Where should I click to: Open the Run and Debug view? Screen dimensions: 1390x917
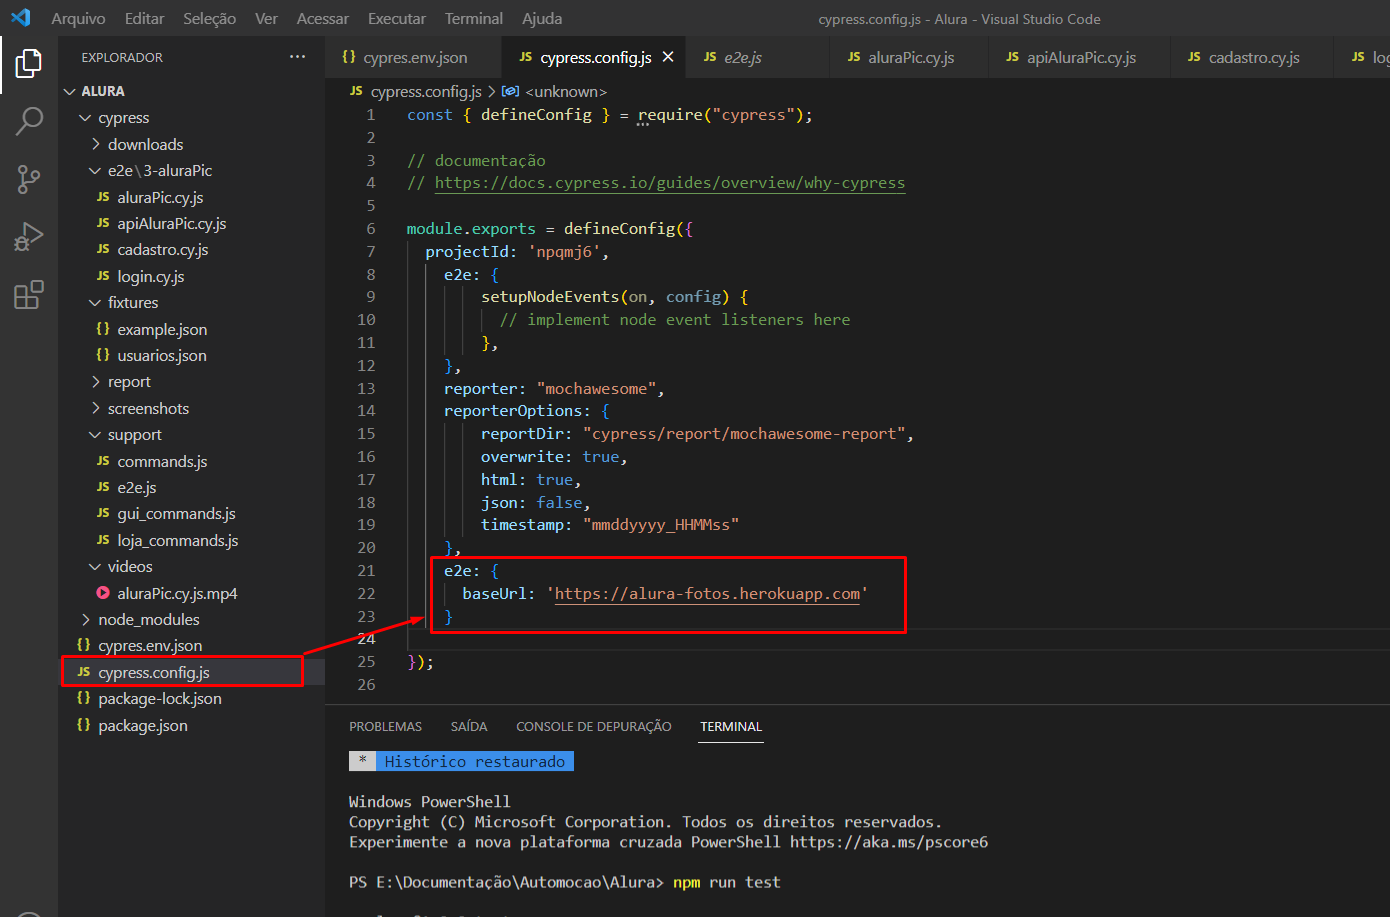[x=29, y=237]
